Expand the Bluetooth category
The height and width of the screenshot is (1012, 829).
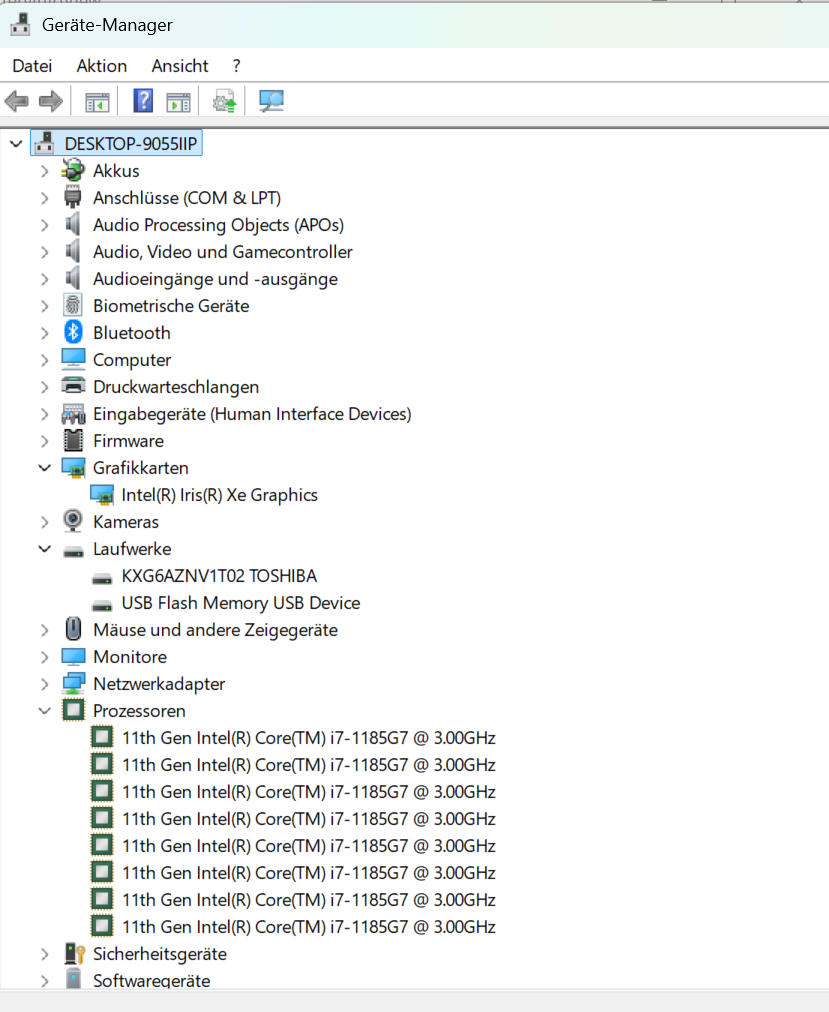44,333
